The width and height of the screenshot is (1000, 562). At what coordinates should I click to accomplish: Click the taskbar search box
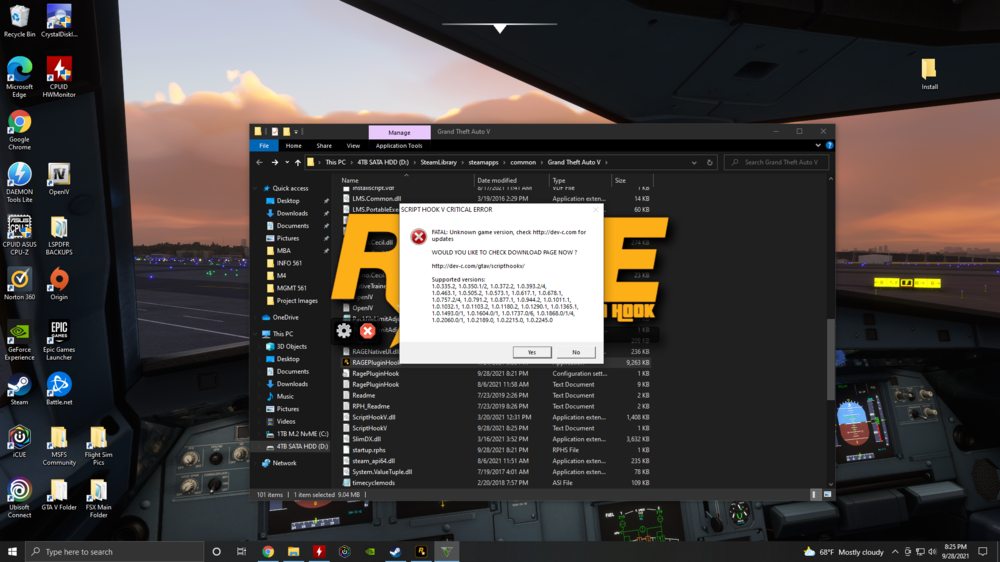tap(115, 552)
